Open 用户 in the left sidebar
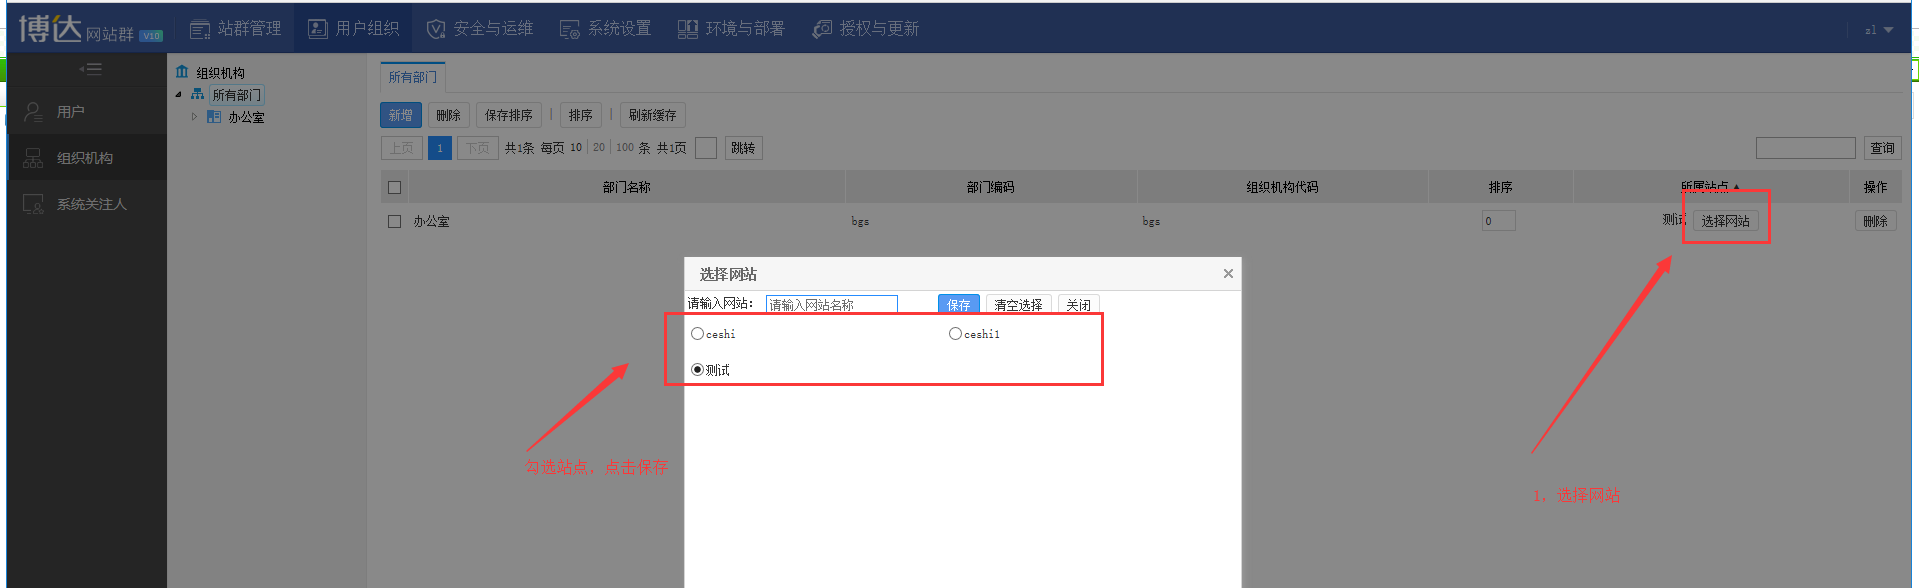 pyautogui.click(x=70, y=112)
